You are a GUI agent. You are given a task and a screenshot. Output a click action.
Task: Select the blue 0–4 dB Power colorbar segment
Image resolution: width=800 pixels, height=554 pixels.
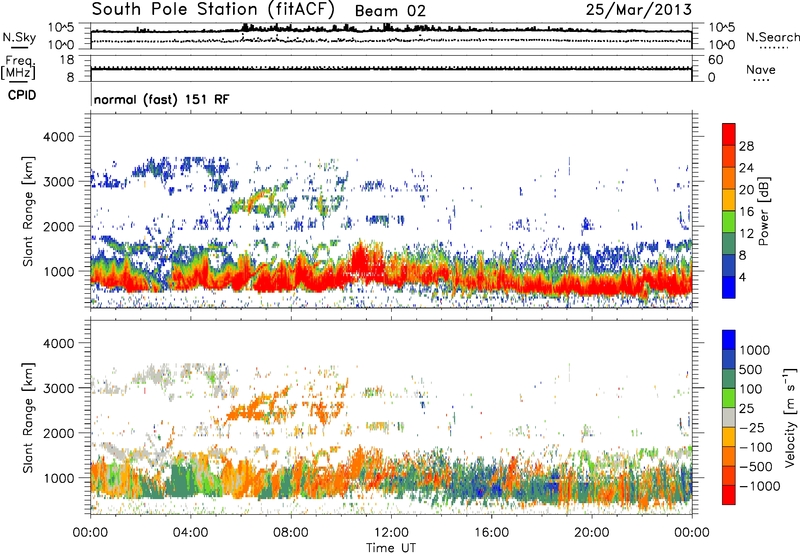[729, 287]
